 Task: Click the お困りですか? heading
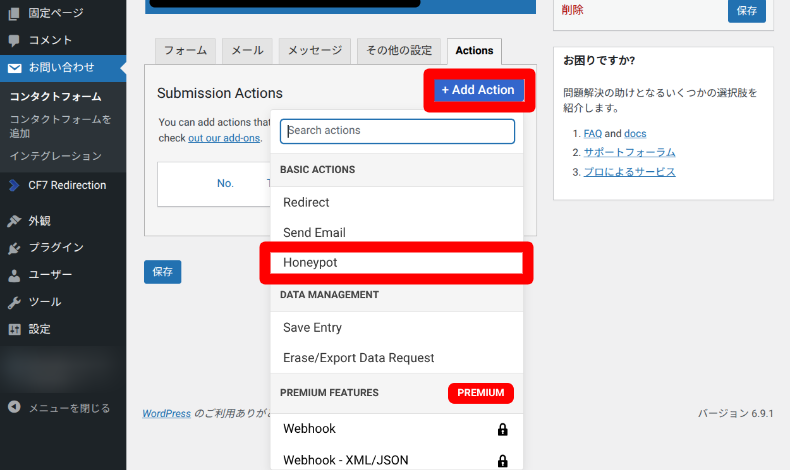(x=599, y=60)
